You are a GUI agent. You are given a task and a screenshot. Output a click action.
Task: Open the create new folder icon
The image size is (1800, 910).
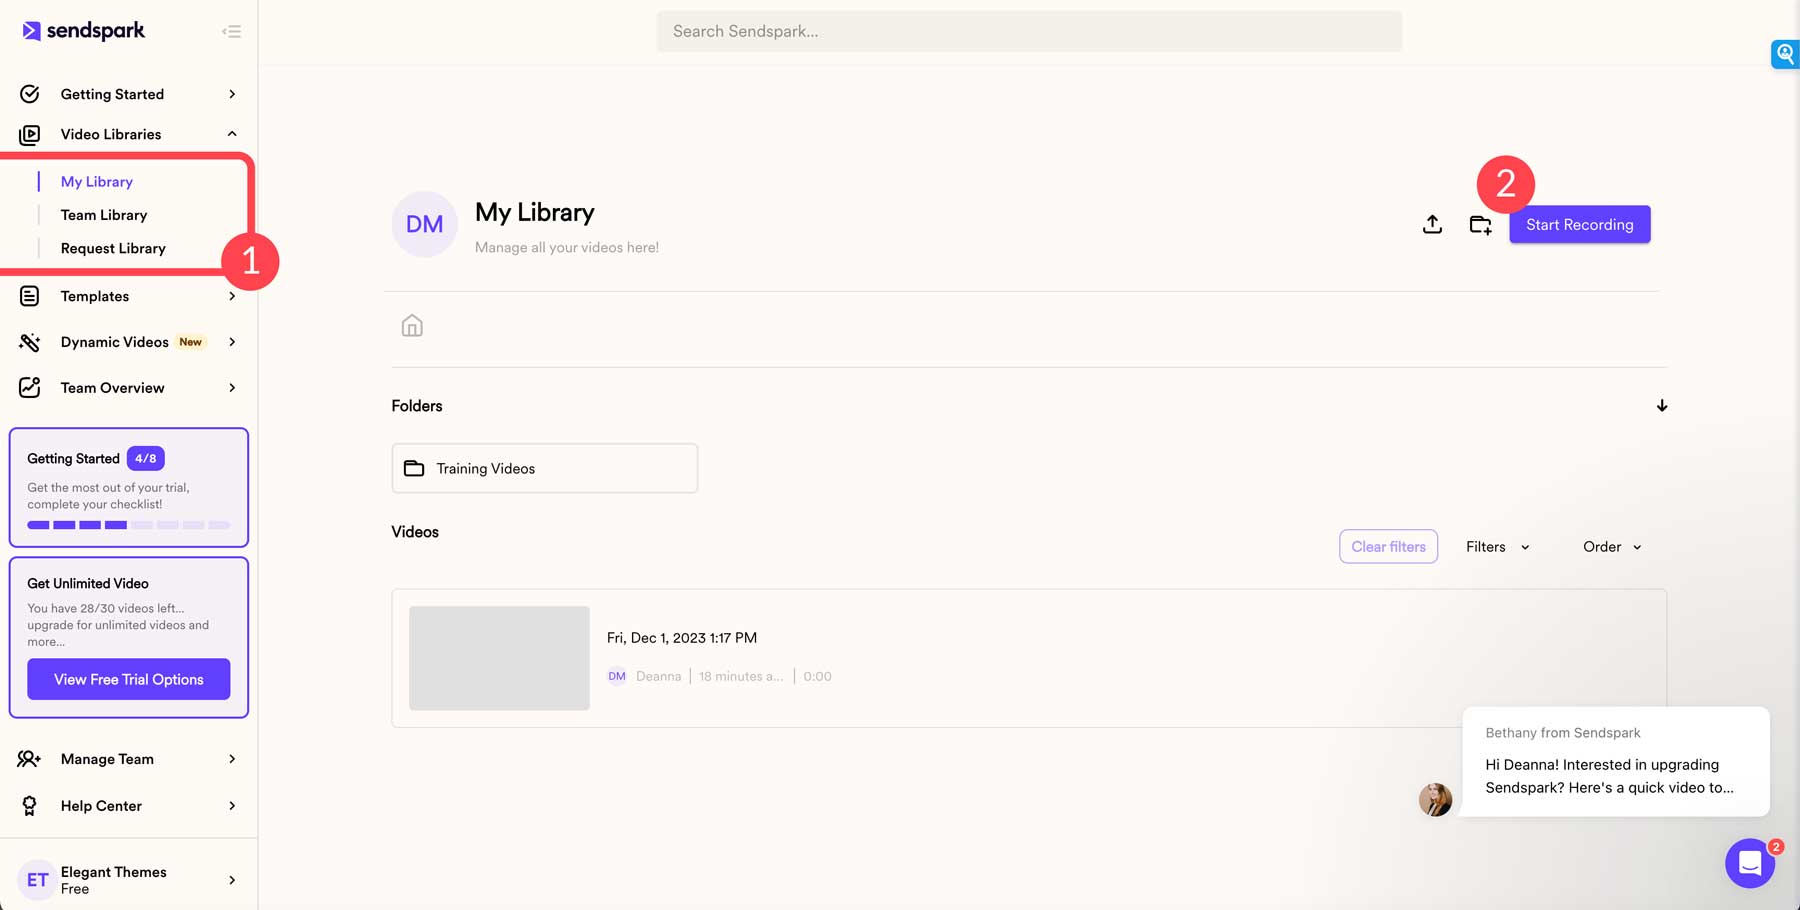click(1480, 224)
